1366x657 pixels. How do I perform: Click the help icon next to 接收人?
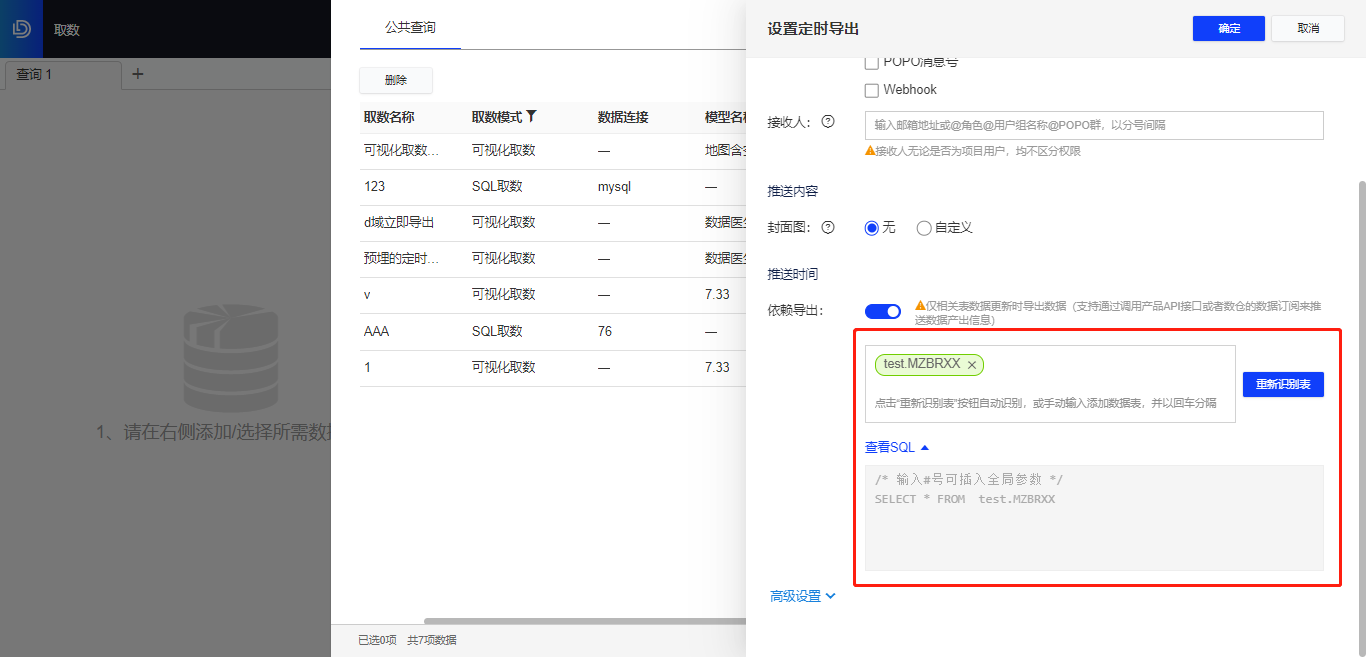(827, 120)
